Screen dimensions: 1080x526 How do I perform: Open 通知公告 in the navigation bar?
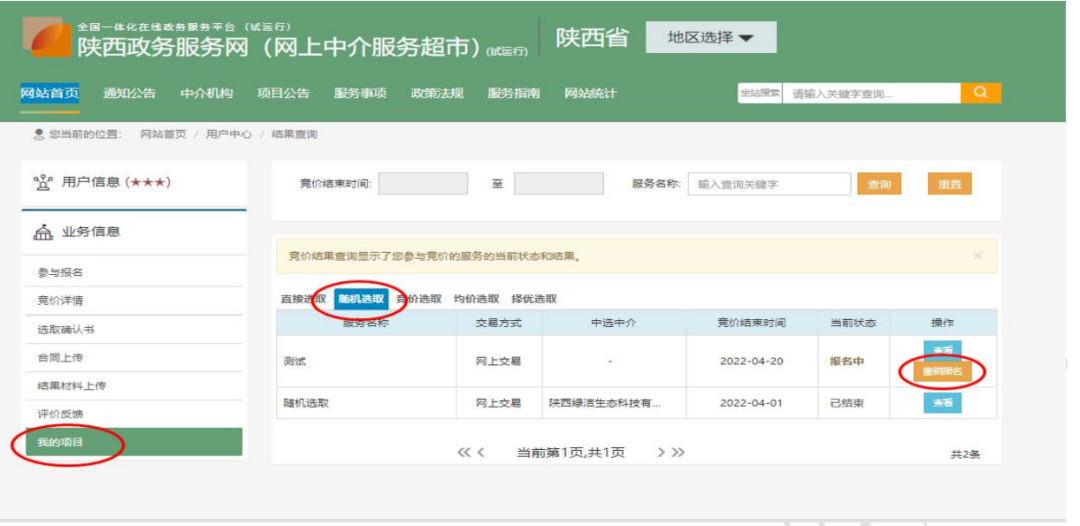(129, 94)
